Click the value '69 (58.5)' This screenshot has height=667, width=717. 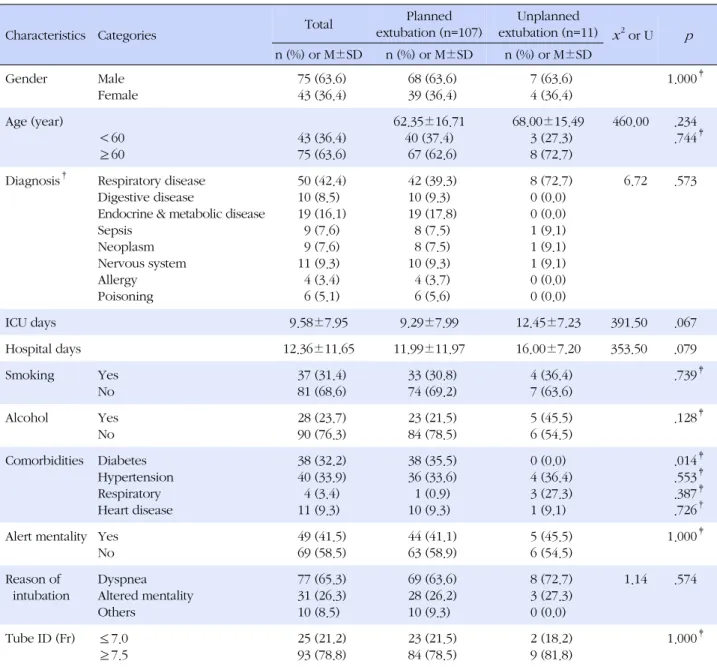[321, 553]
